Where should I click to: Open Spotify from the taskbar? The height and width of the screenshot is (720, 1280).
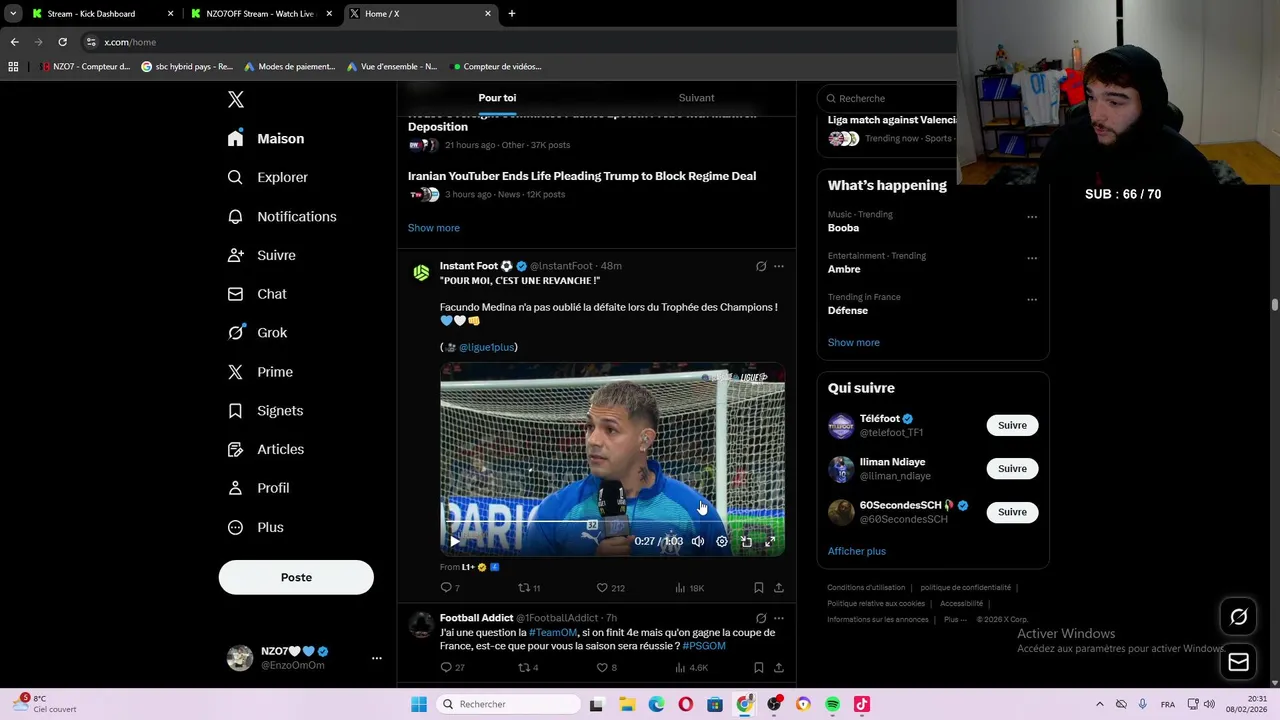[x=832, y=704]
